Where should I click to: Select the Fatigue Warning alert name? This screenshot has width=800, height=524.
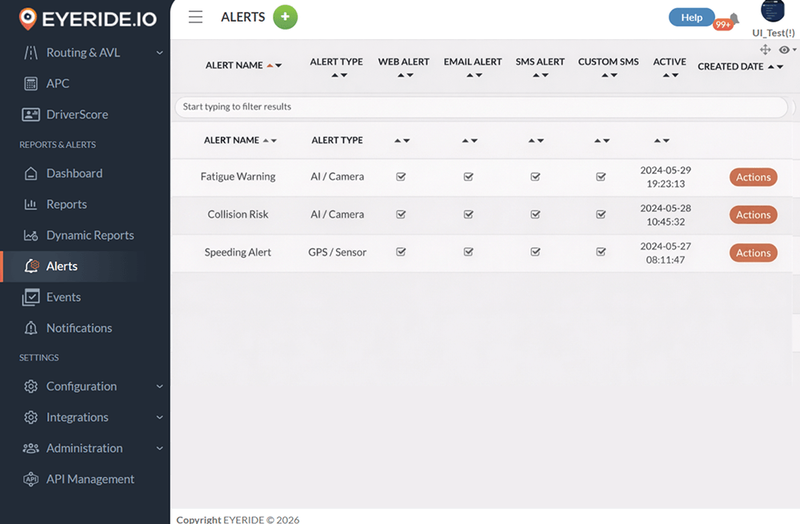pyautogui.click(x=238, y=177)
